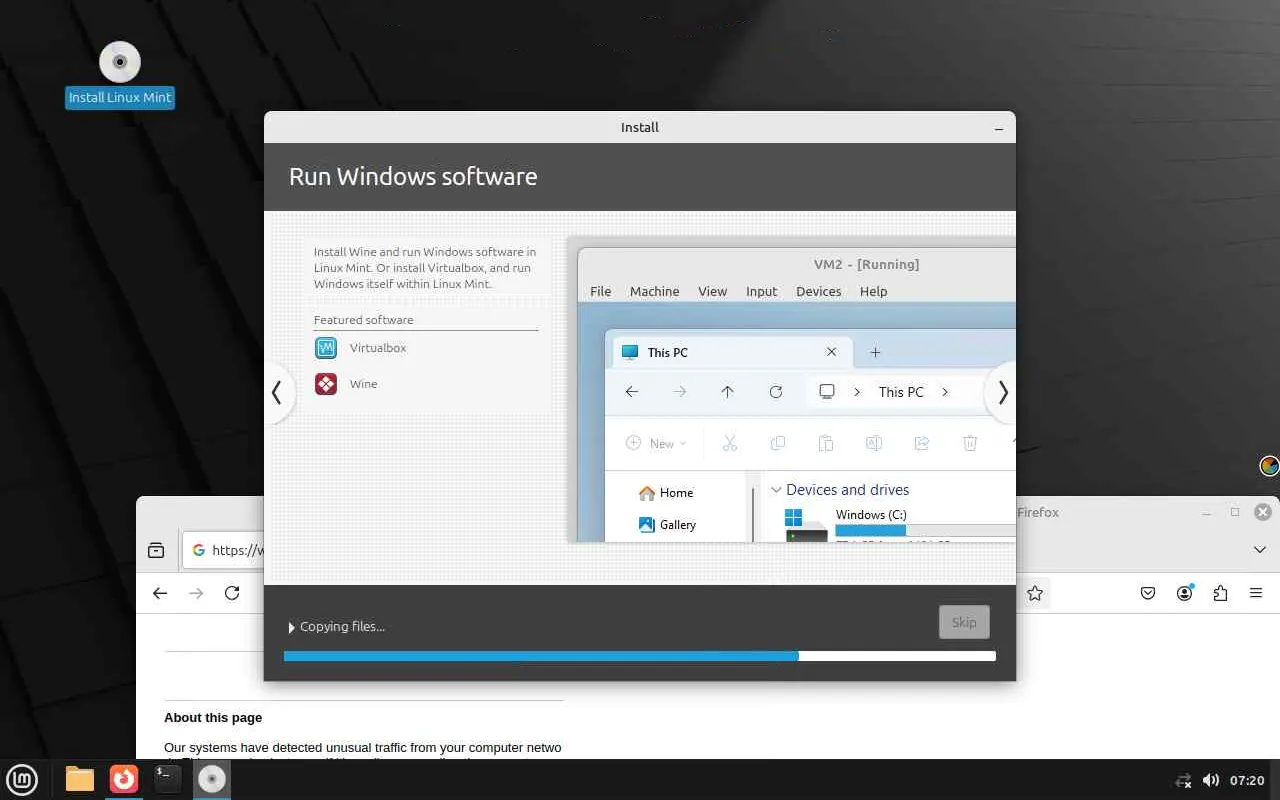Click the "About this page" heading in Firefox
Viewport: 1280px width, 800px height.
(x=213, y=717)
